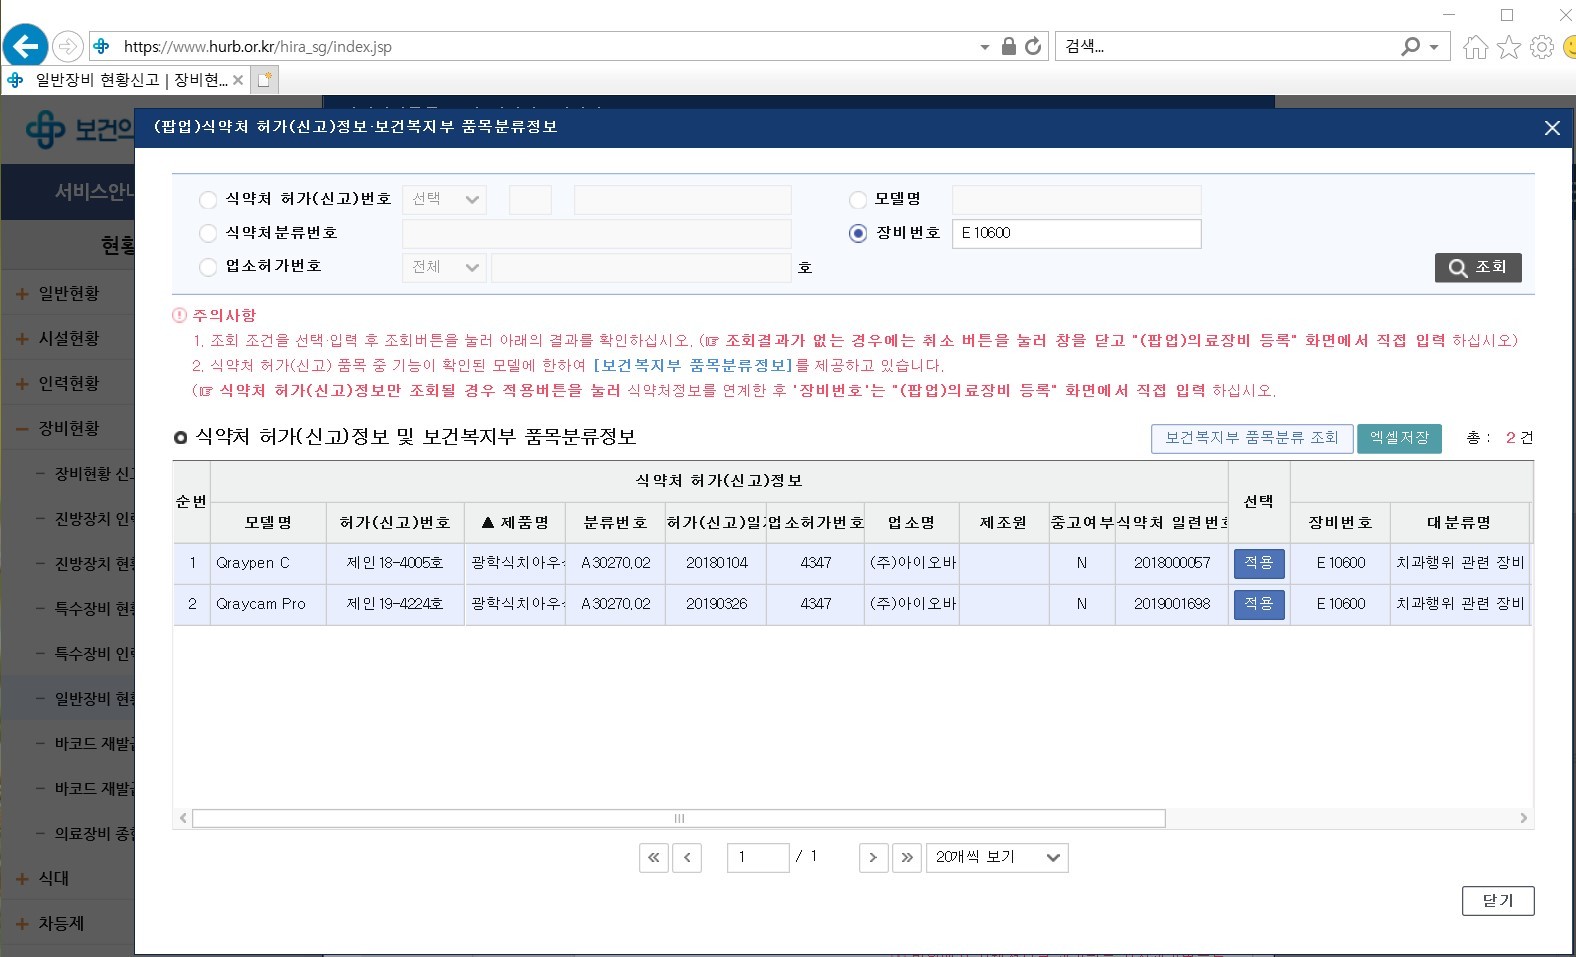Click the address bar lock icon

[1008, 46]
